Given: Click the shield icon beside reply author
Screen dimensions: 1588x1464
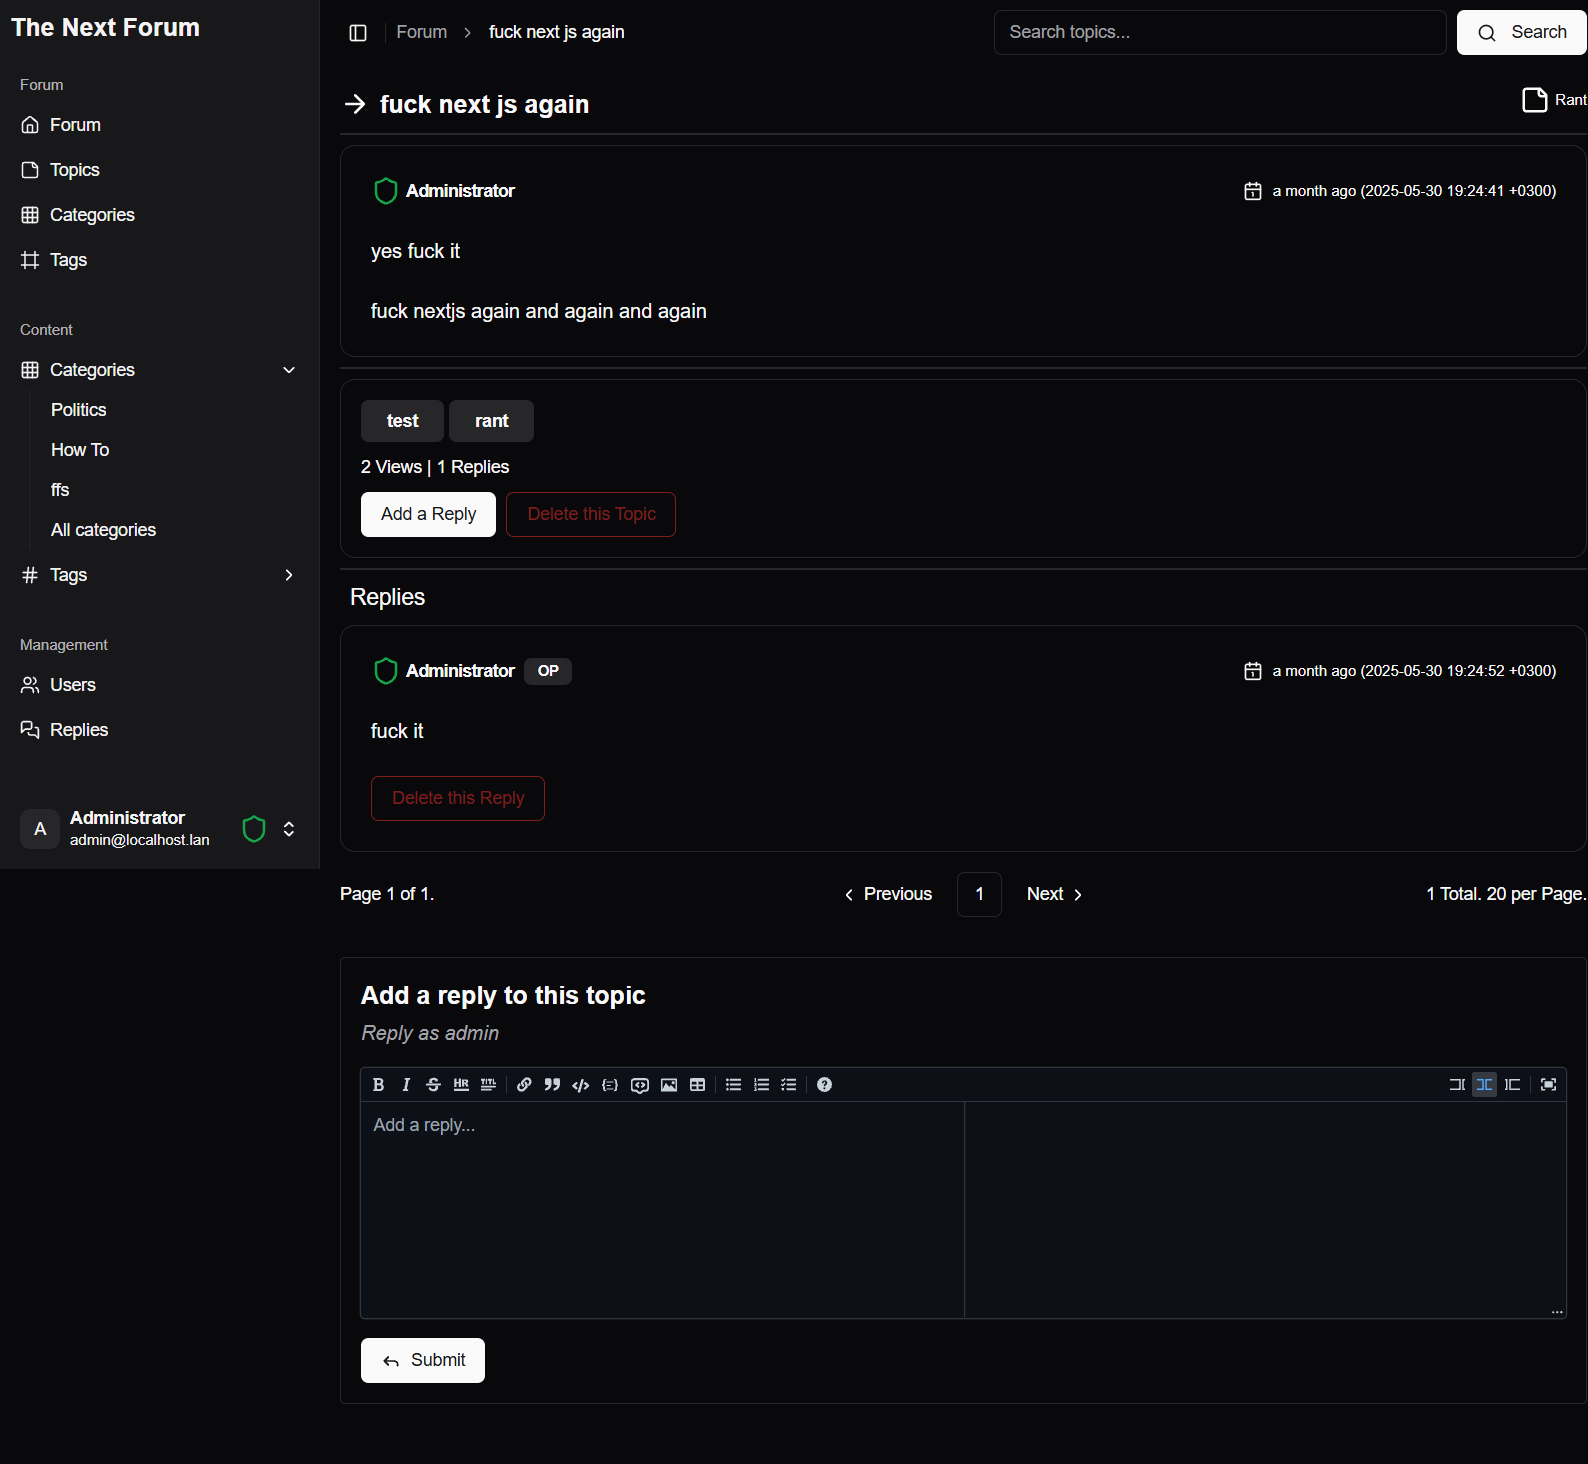Looking at the screenshot, I should click(385, 671).
